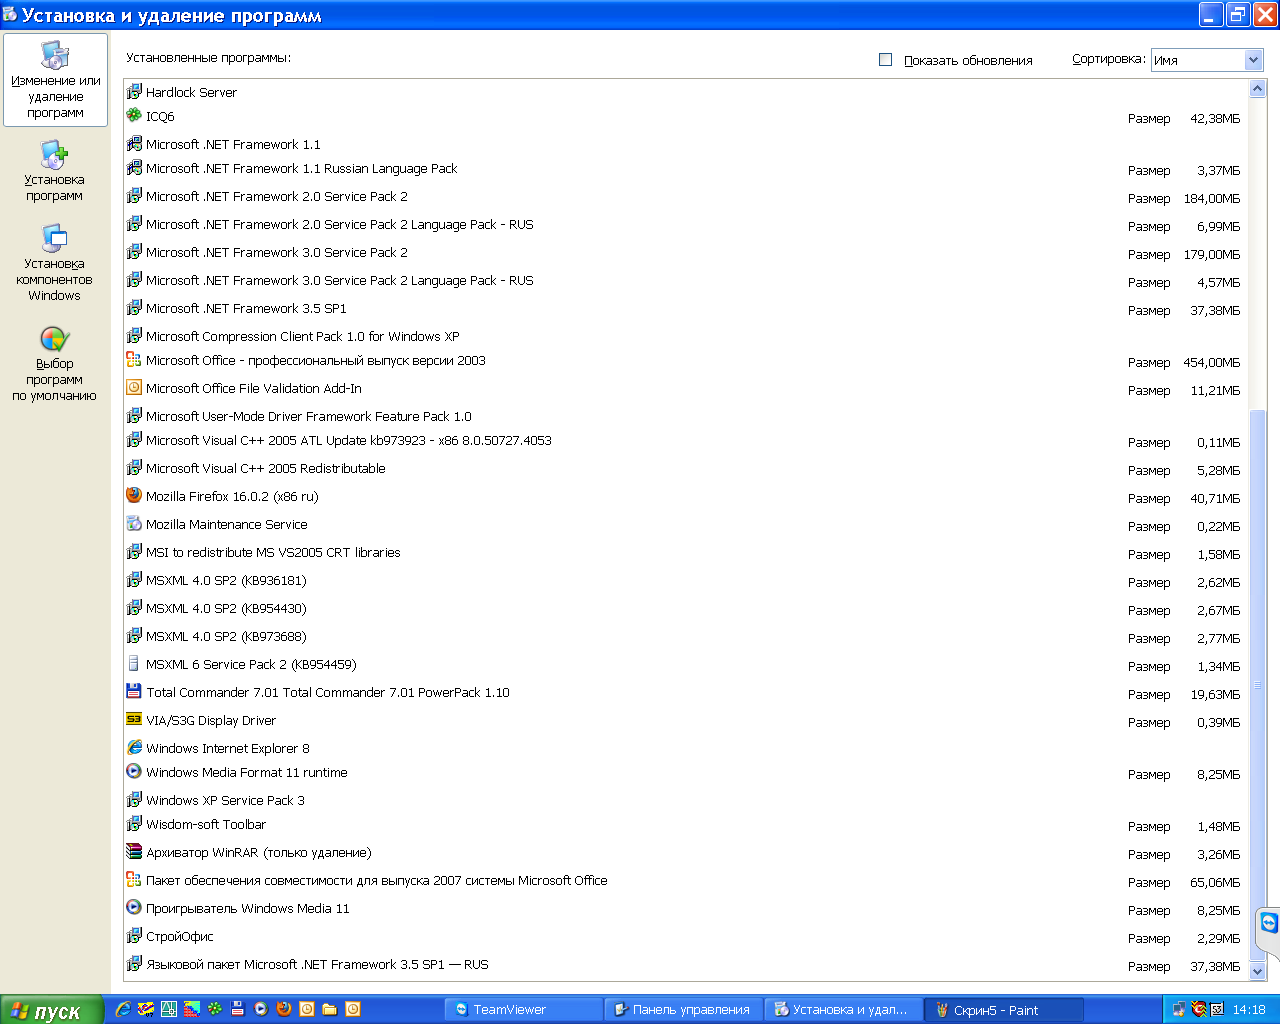
Task: Click the Windows Internet Explorer 8 icon
Action: click(134, 747)
